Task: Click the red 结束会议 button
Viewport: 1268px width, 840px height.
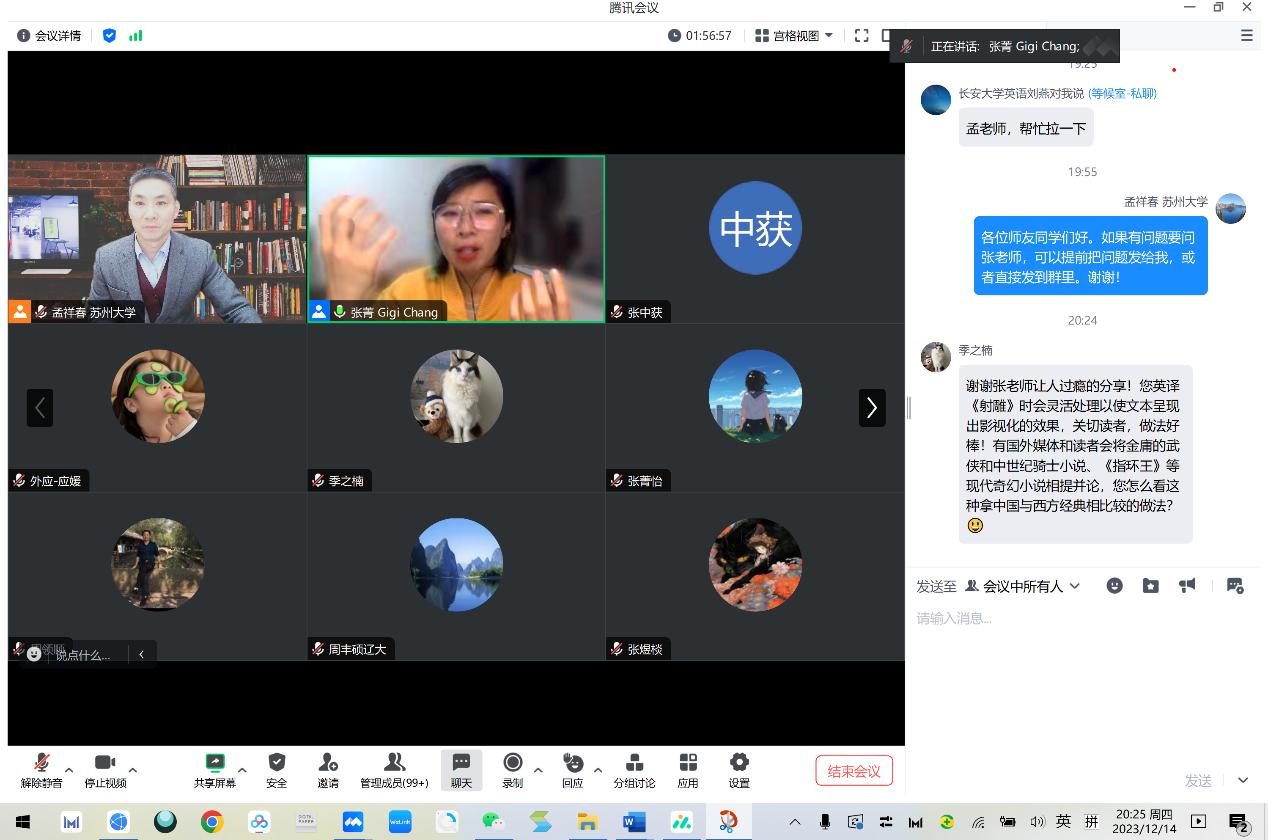Action: 854,771
